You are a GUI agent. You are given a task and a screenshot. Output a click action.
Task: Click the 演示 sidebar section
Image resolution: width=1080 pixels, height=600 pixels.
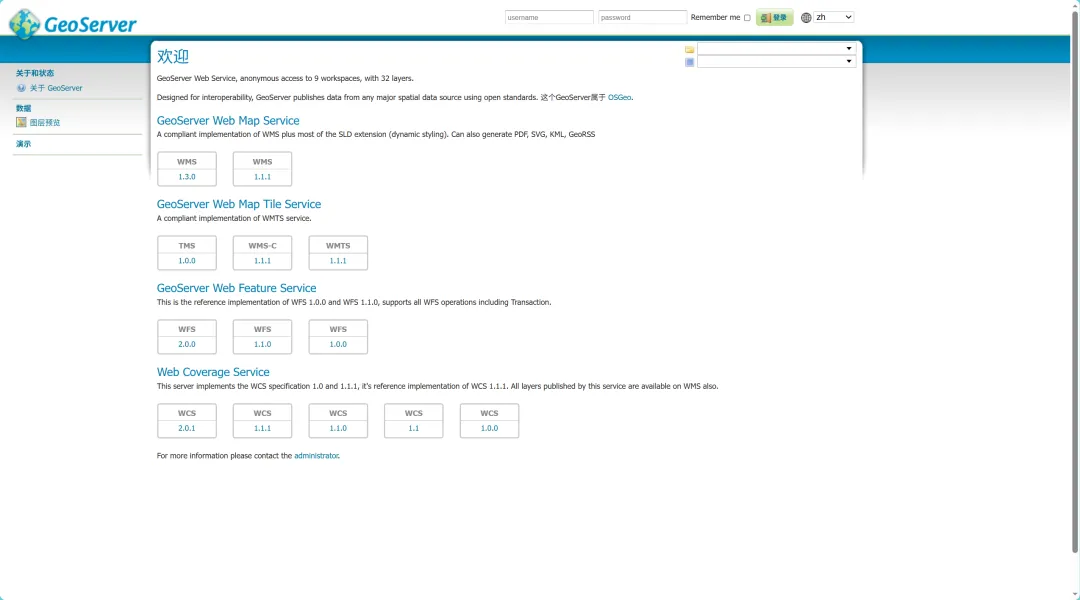[x=23, y=144]
